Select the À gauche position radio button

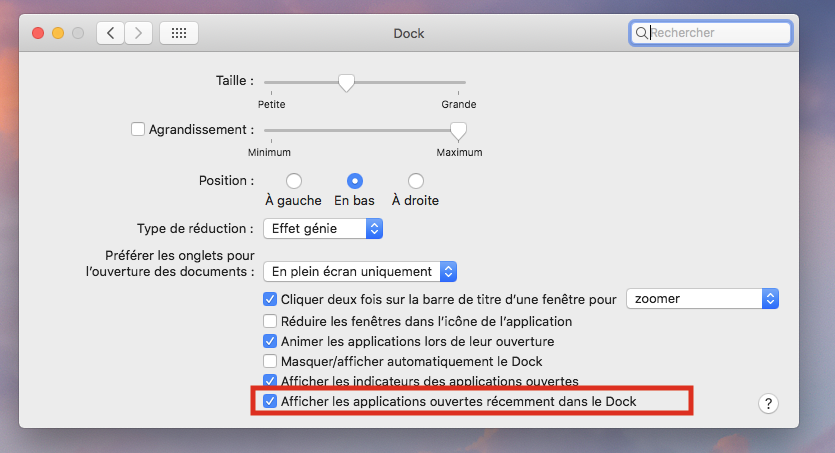tap(293, 181)
